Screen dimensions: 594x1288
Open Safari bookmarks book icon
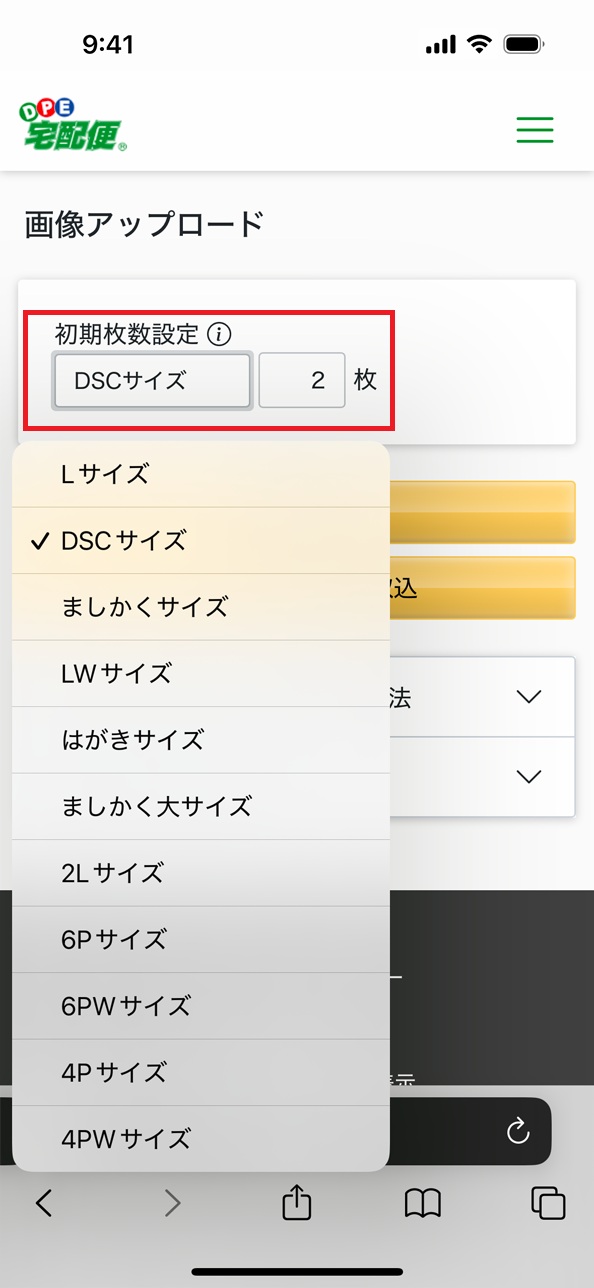click(x=423, y=1203)
